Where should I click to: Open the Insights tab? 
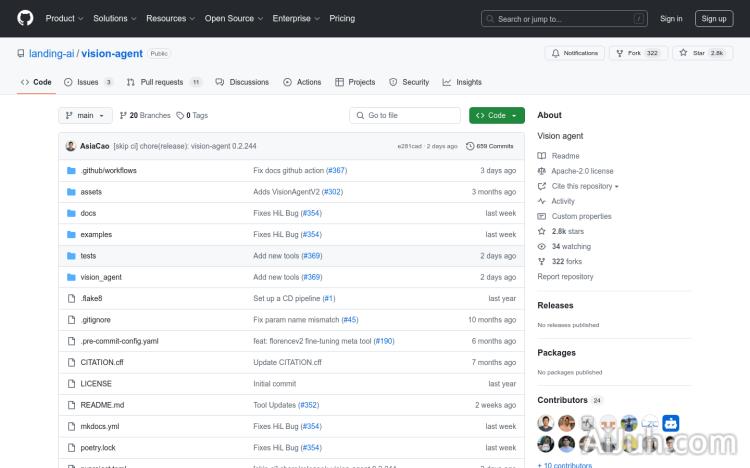[x=462, y=82]
